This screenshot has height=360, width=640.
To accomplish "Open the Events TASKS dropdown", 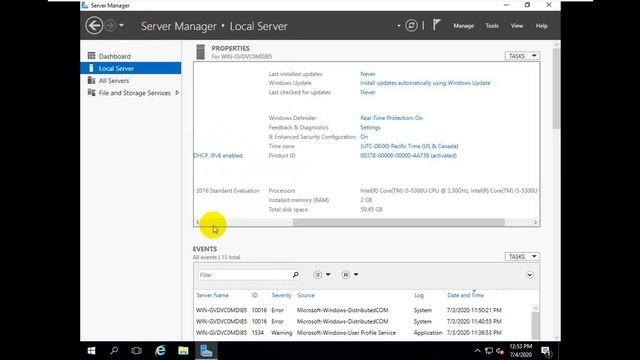I will point(522,257).
